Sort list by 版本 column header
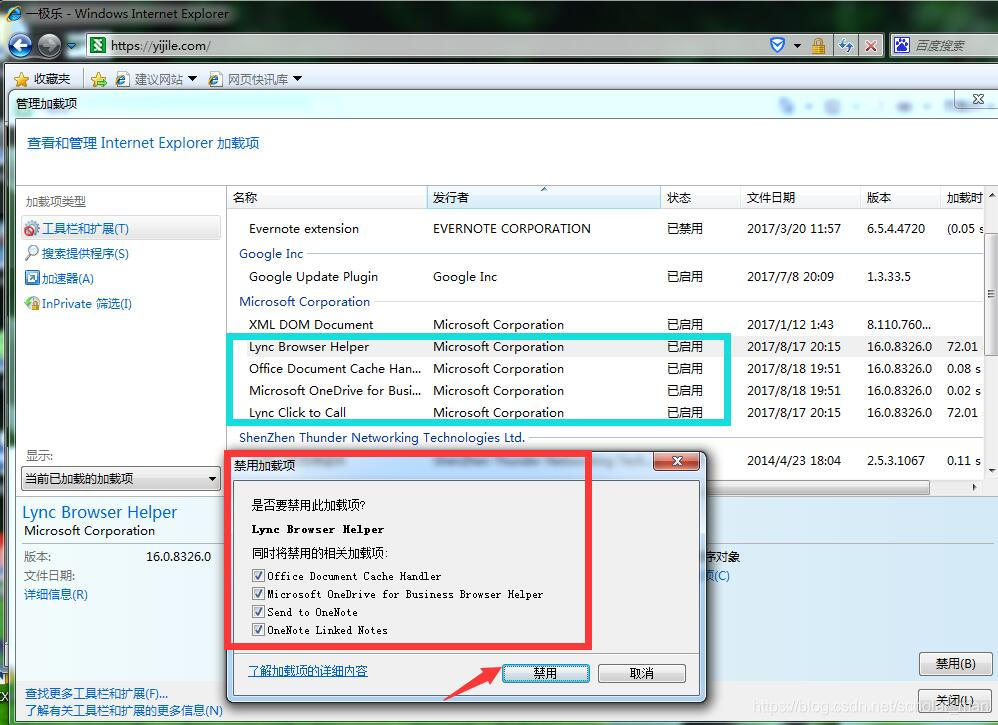This screenshot has height=725, width=998. point(900,197)
